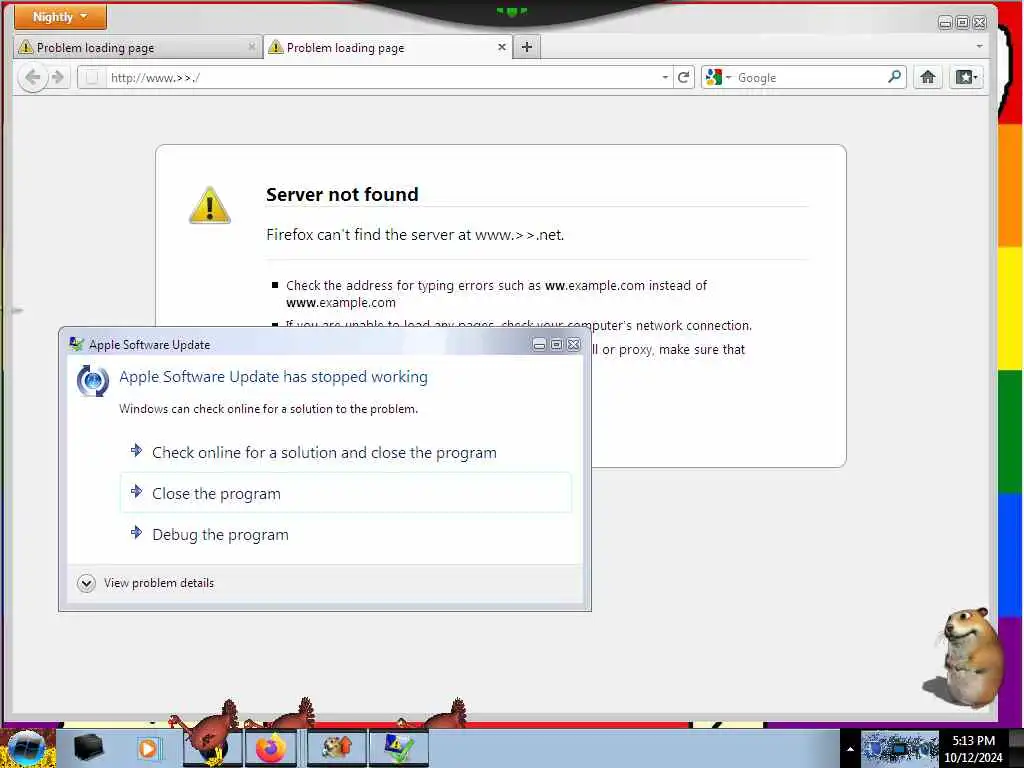The width and height of the screenshot is (1024, 768).
Task: Click the system tray notification icons
Action: pyautogui.click(x=900, y=749)
